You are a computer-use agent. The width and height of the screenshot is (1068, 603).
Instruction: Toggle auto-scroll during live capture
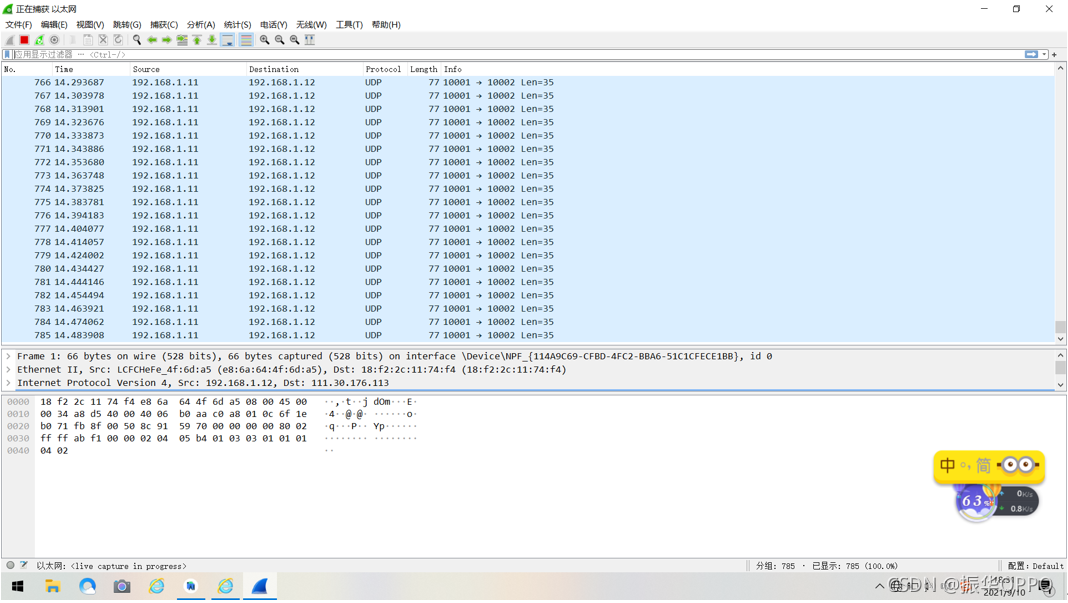(x=228, y=40)
